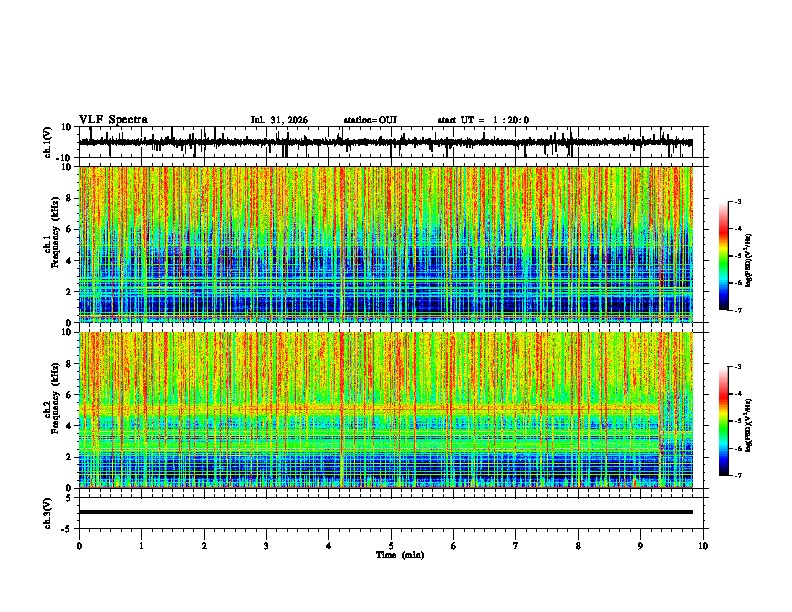The image size is (792, 612).
Task: Click time axis tick label "5"
Action: click(x=391, y=545)
